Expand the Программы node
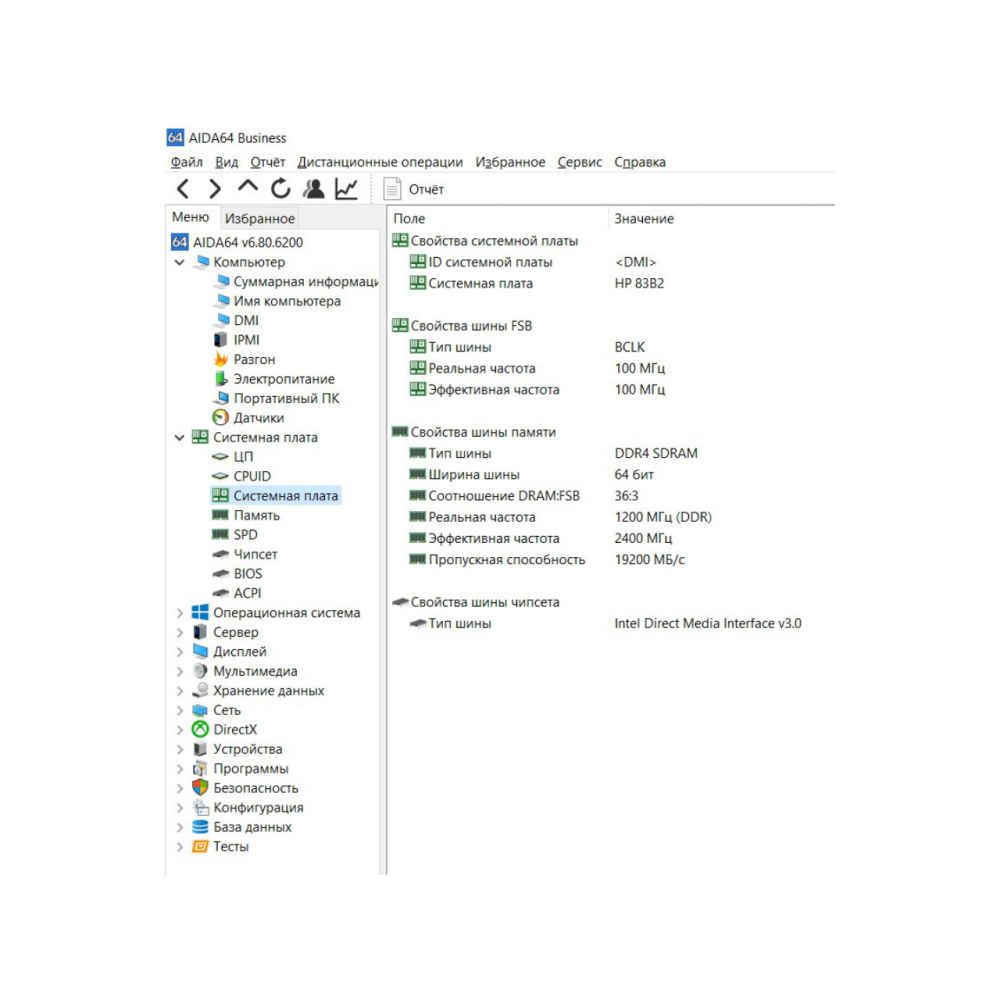This screenshot has height=1000, width=1000. pos(180,768)
